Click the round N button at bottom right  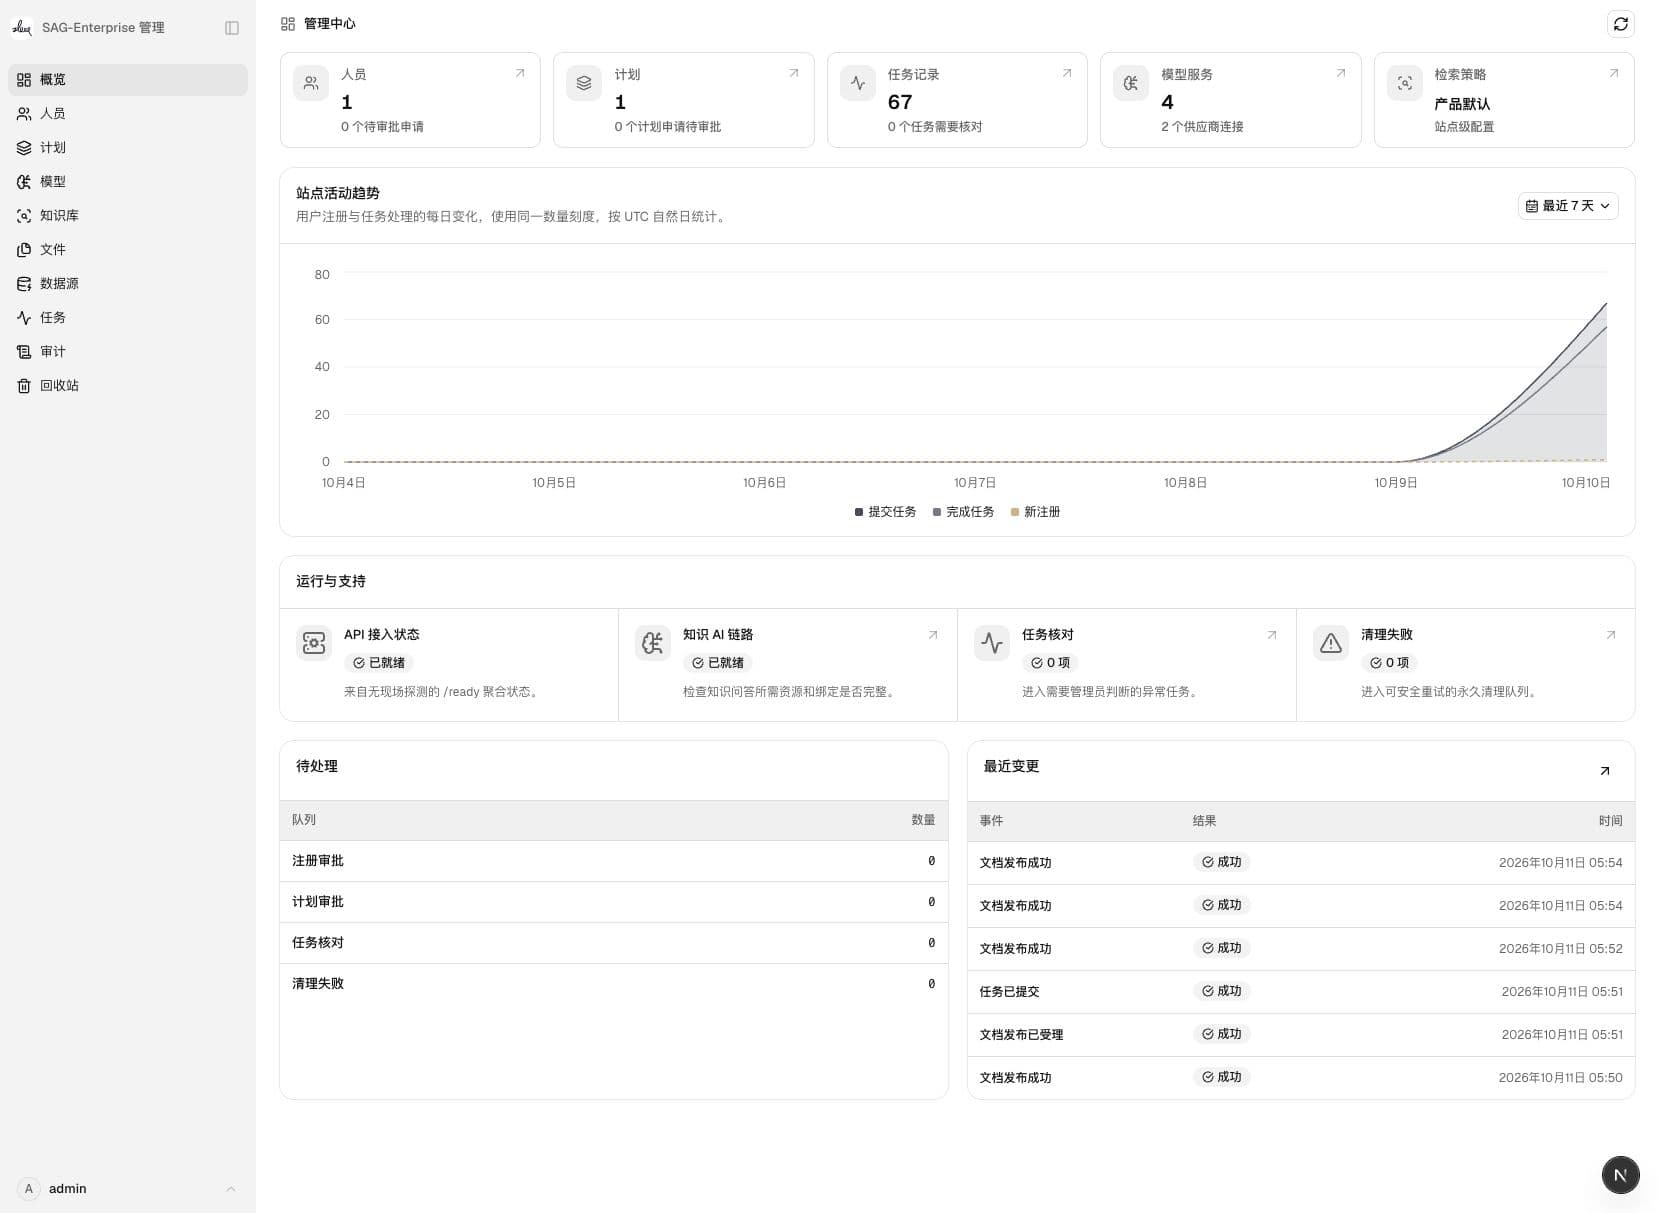point(1620,1175)
